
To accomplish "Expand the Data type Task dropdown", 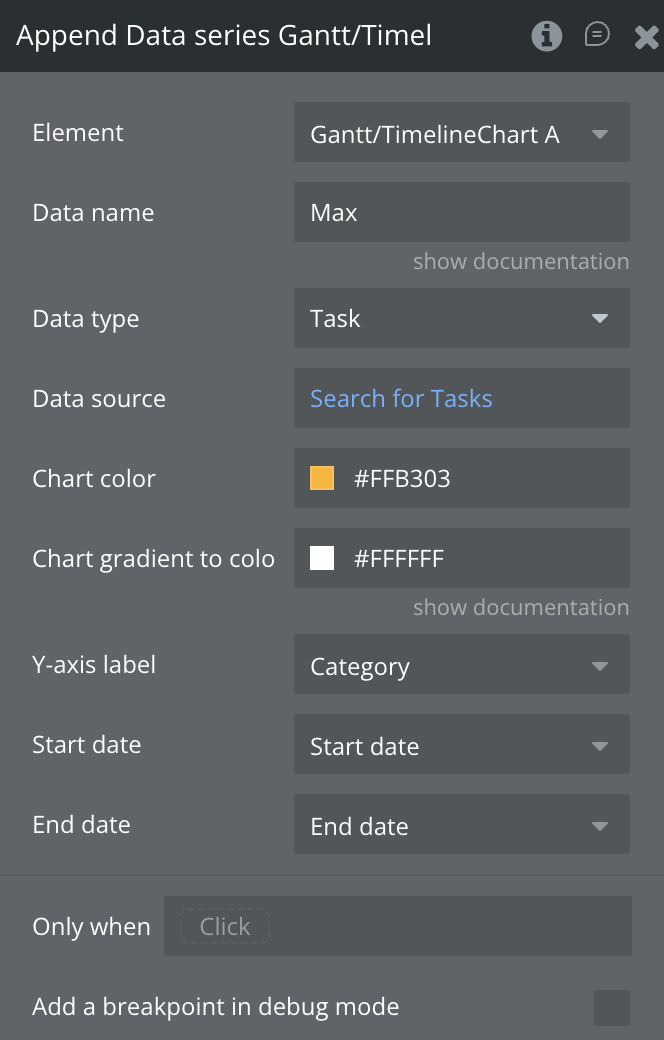I will 461,319.
